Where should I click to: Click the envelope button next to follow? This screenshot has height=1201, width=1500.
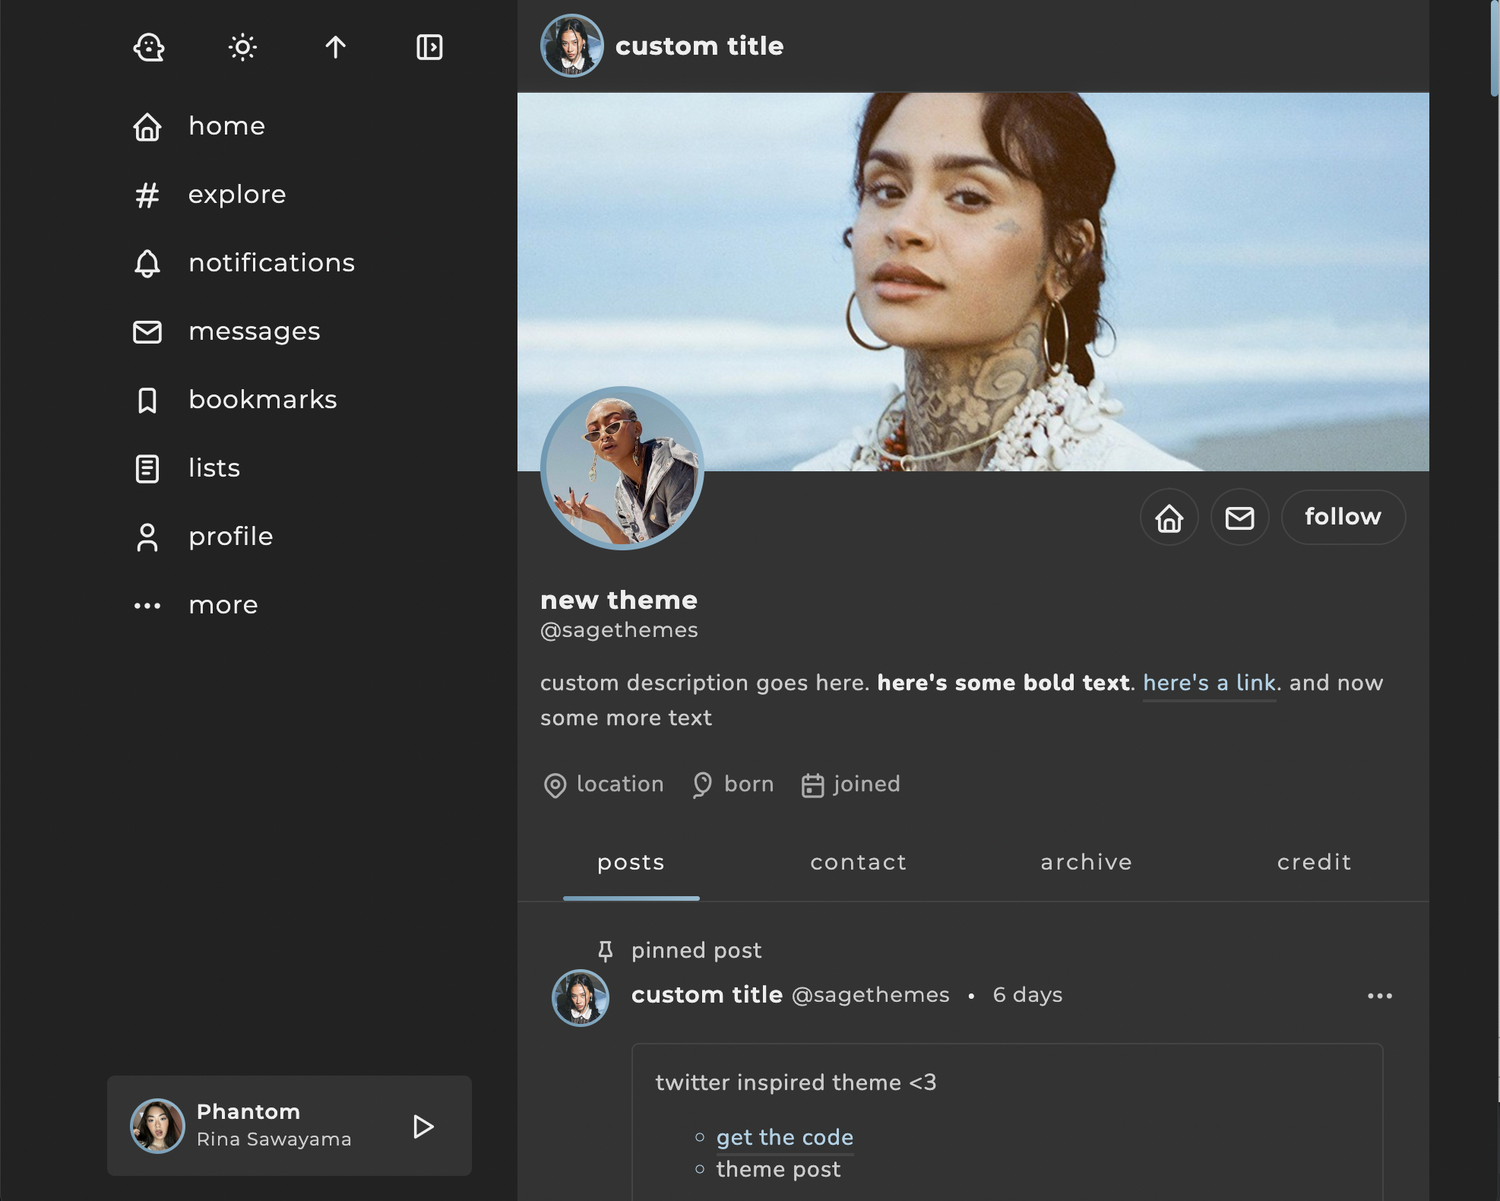pyautogui.click(x=1239, y=517)
